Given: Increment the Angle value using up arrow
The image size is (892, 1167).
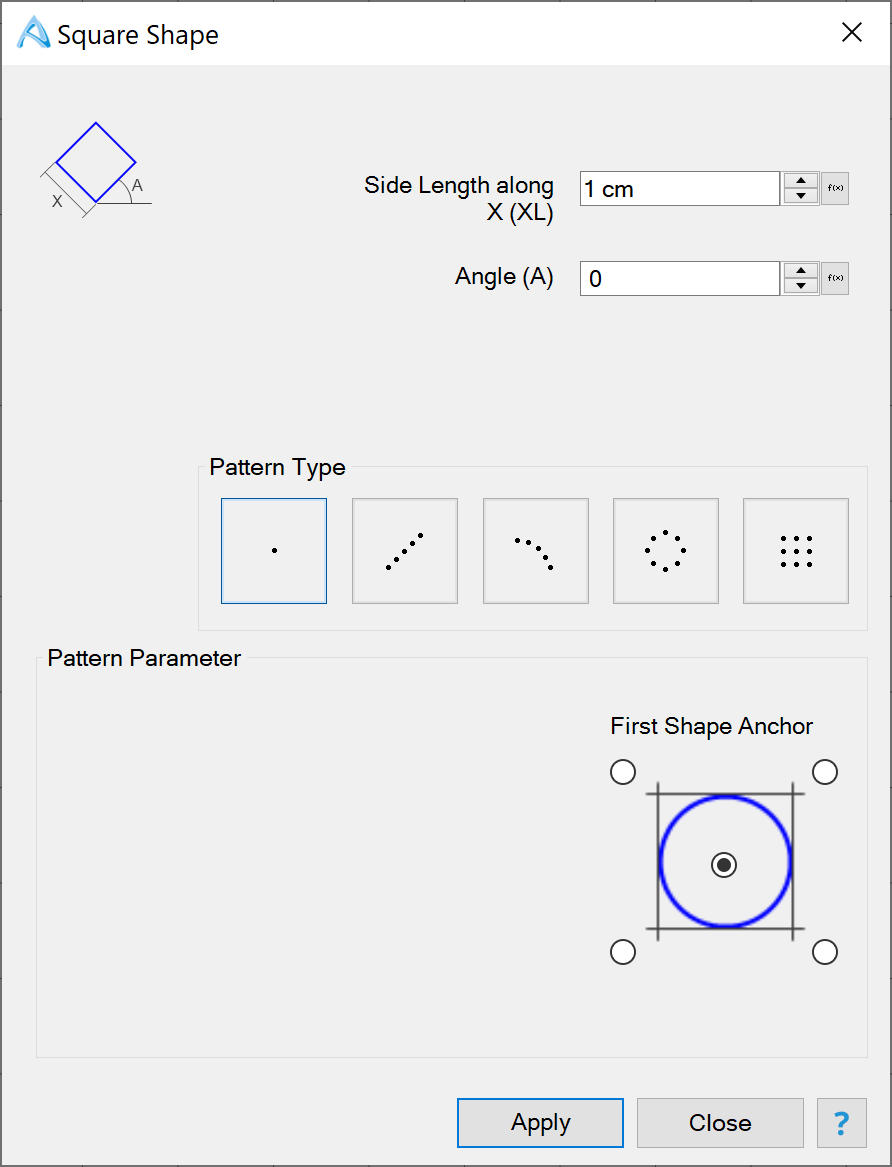Looking at the screenshot, I should coord(801,271).
